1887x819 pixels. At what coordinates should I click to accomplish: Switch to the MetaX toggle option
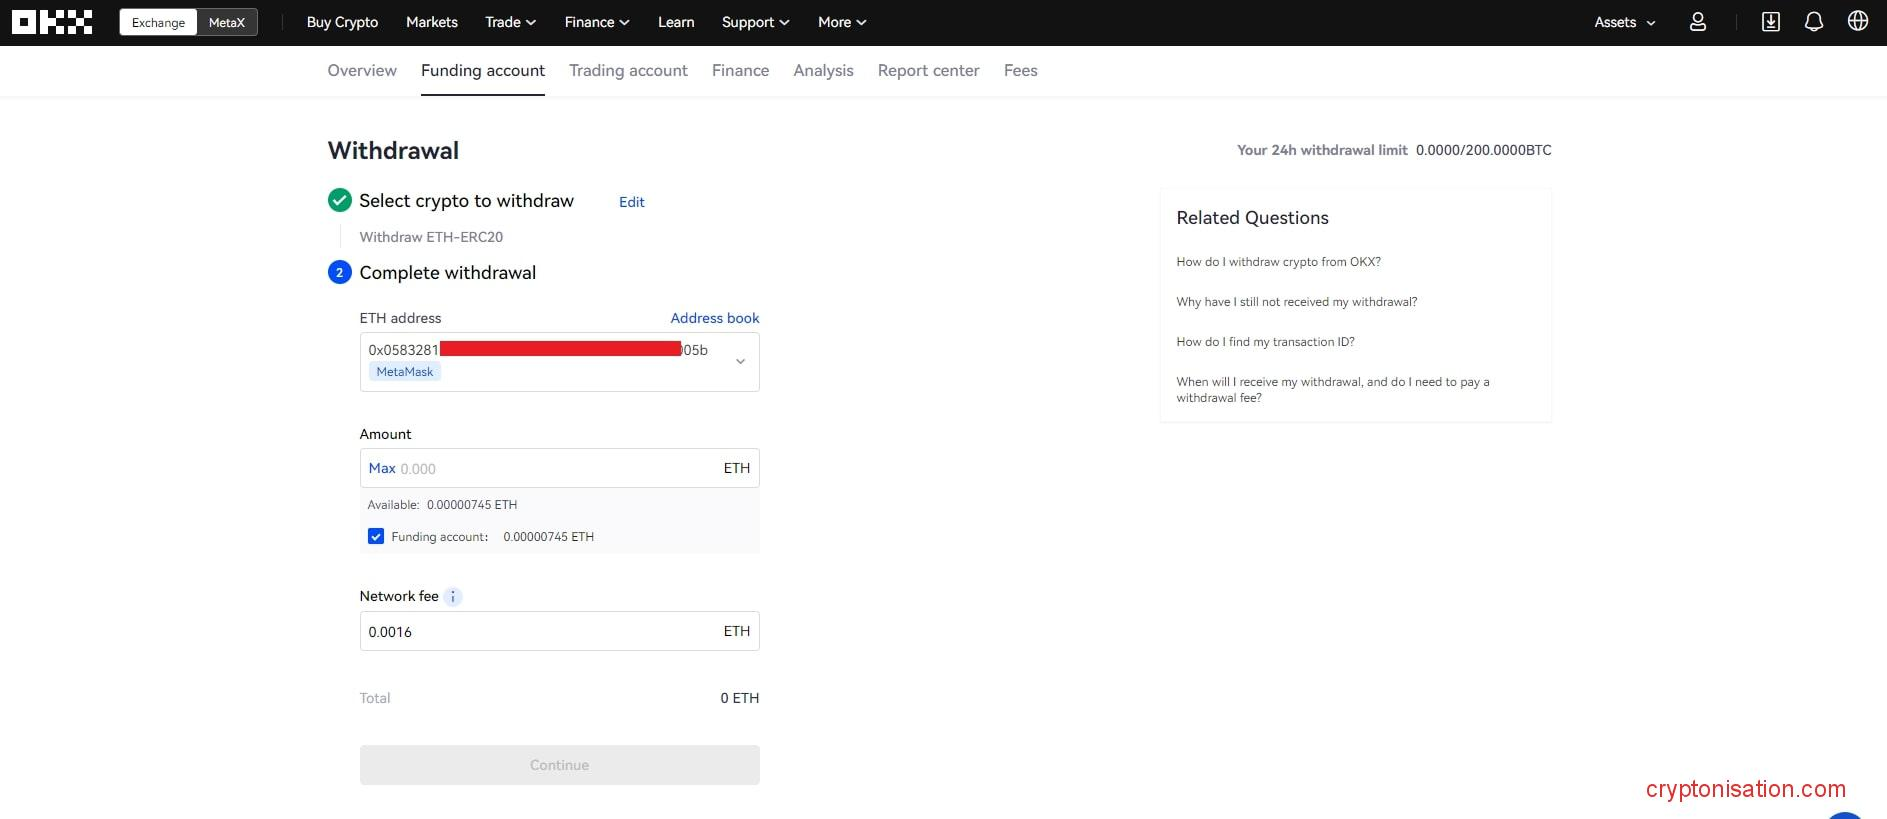coord(227,23)
